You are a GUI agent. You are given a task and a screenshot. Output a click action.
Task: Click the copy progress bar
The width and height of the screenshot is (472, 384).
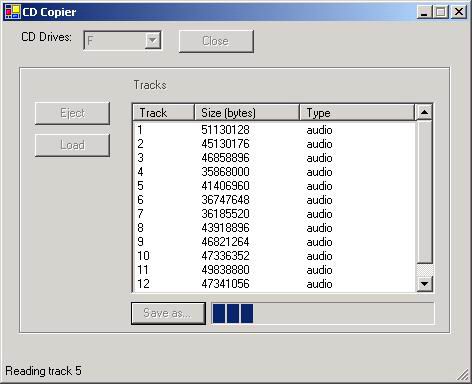pyautogui.click(x=323, y=313)
